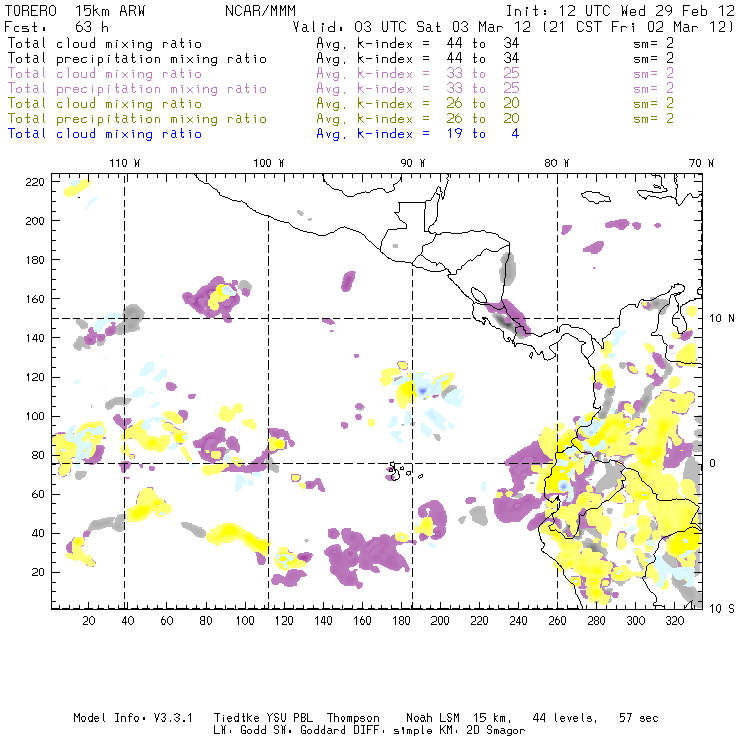Viewport: 740px width, 740px height.
Task: Click the Init: 12 UTC Wed 29 Feb 12 text
Action: [620, 11]
